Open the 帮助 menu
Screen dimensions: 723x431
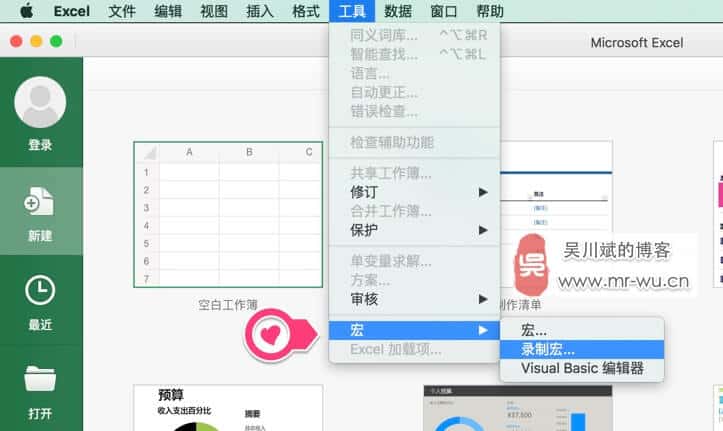[490, 12]
